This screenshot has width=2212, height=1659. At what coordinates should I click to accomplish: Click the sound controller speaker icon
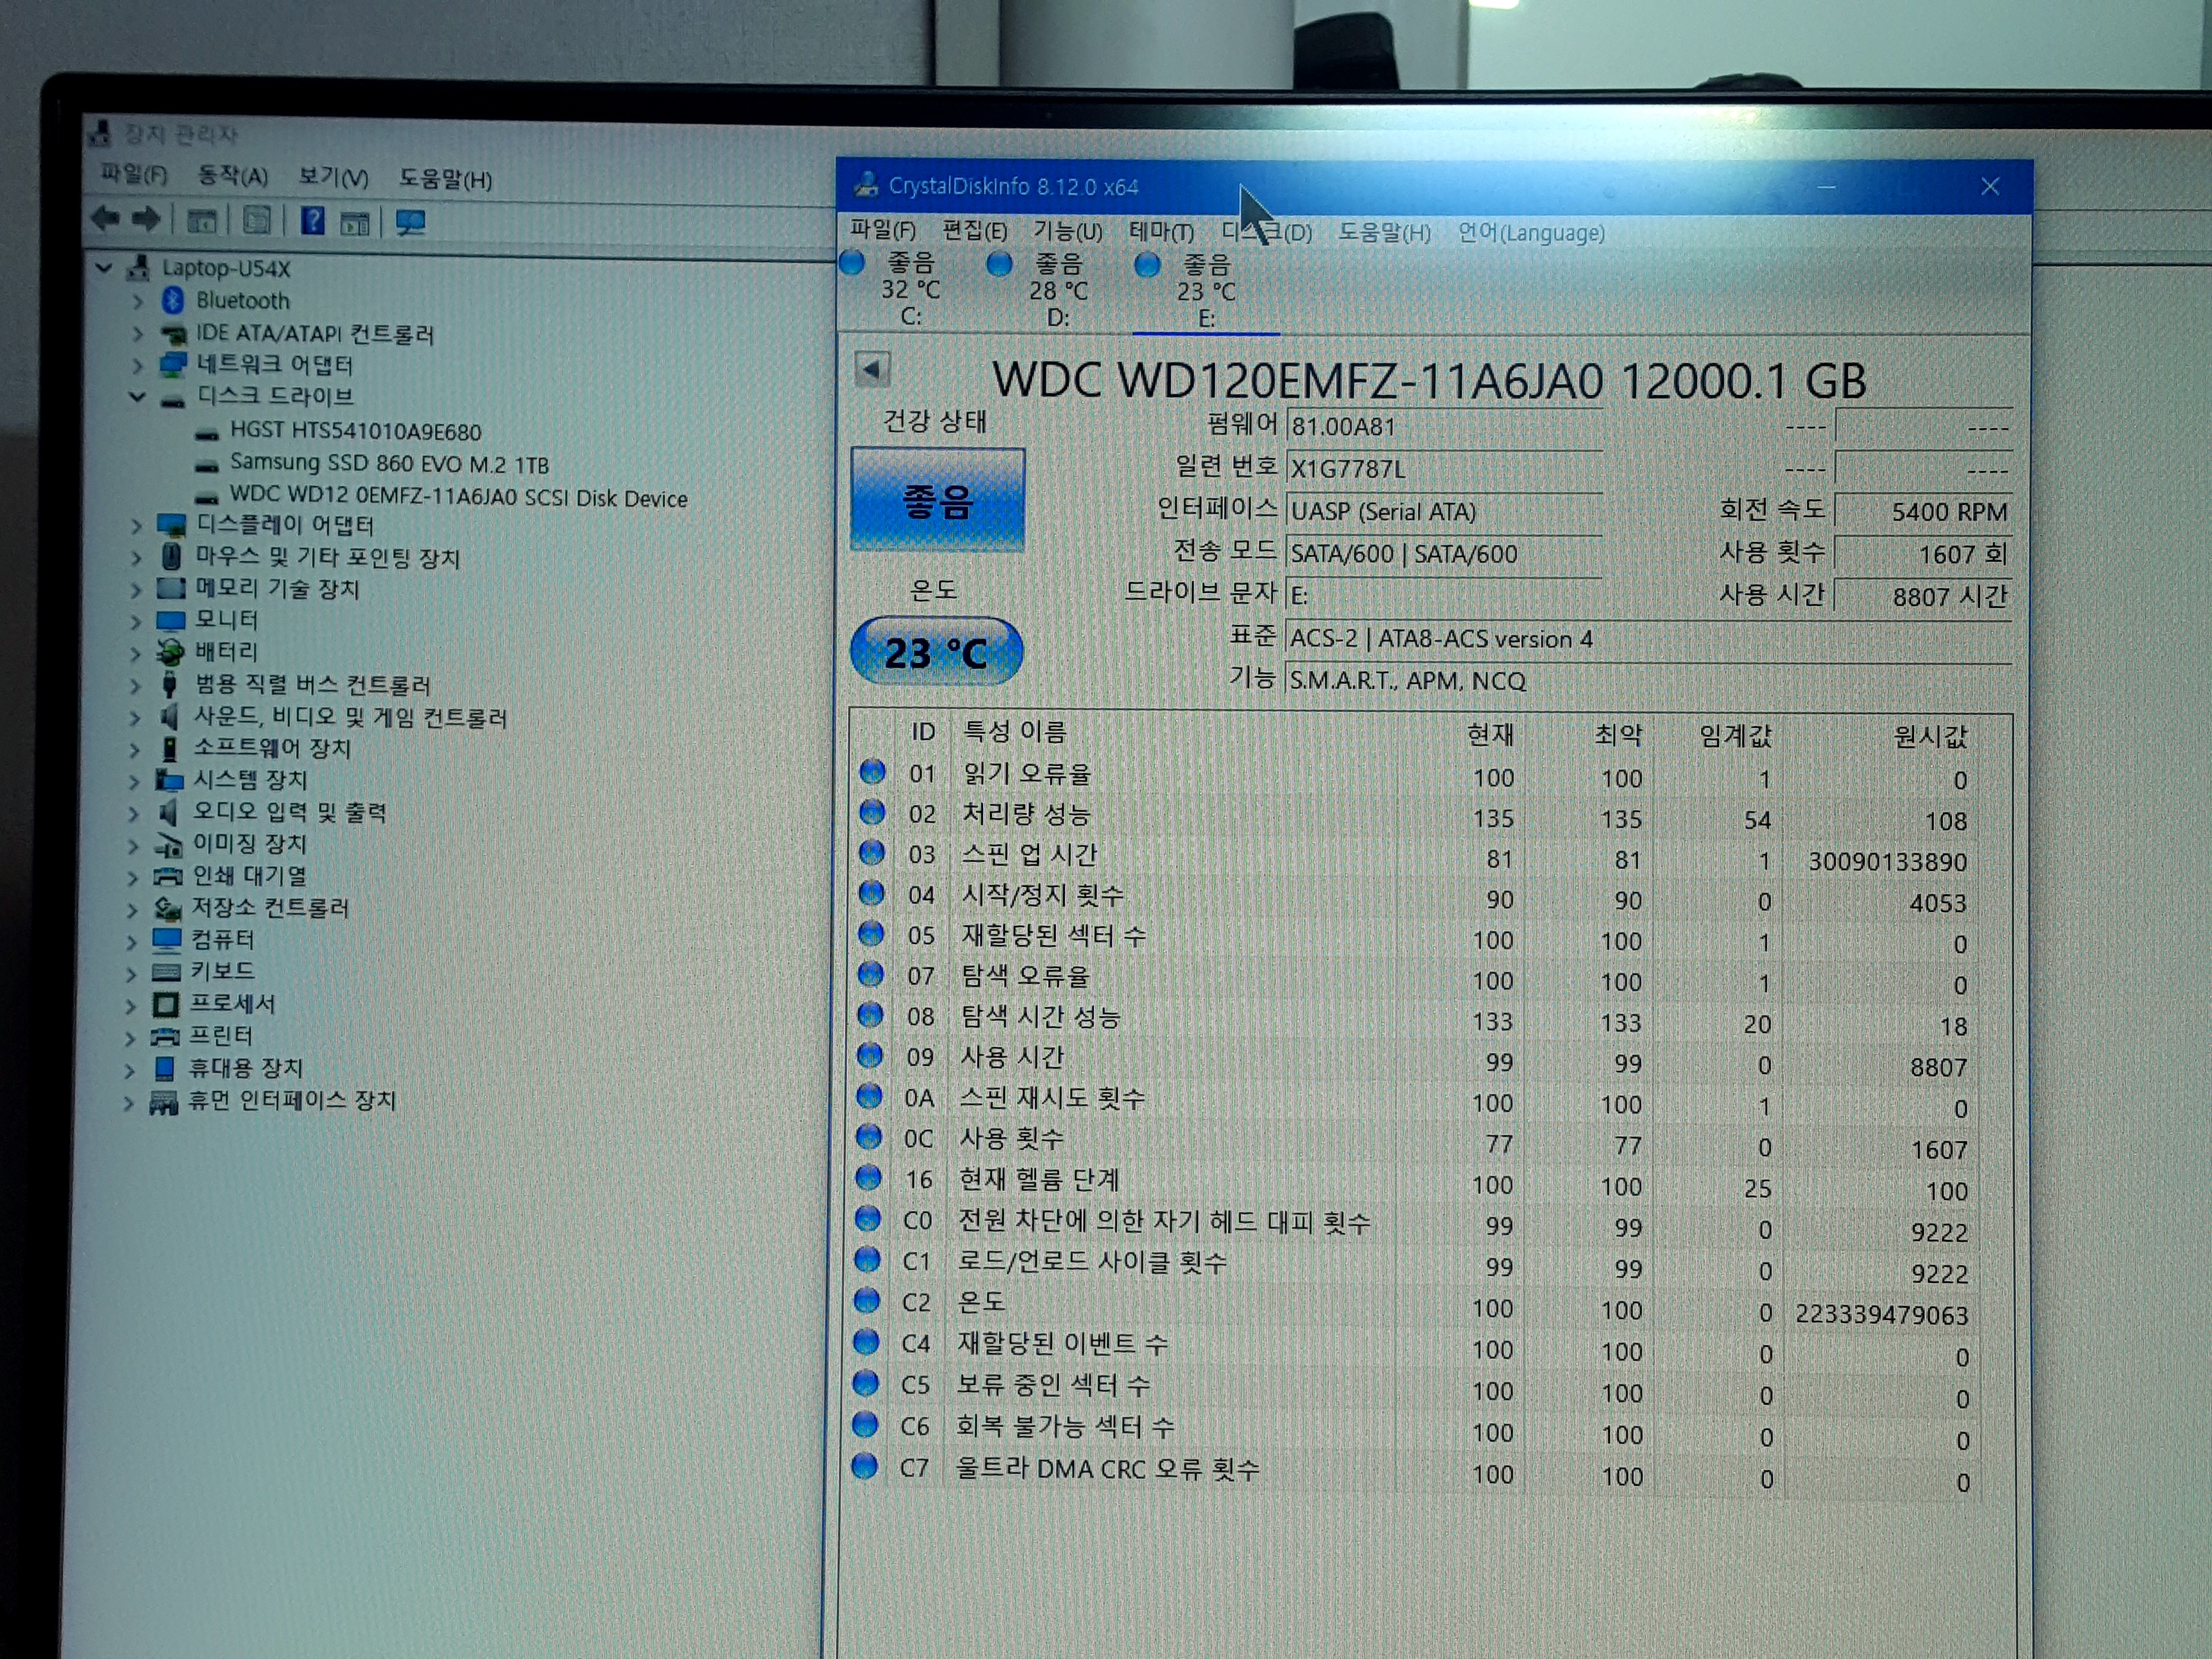click(169, 717)
